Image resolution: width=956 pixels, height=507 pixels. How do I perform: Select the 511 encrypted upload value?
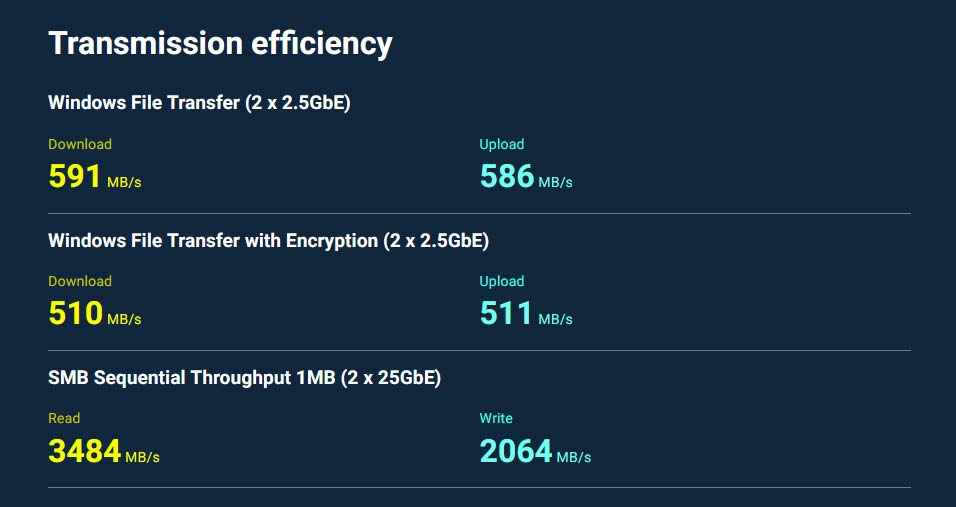click(506, 314)
